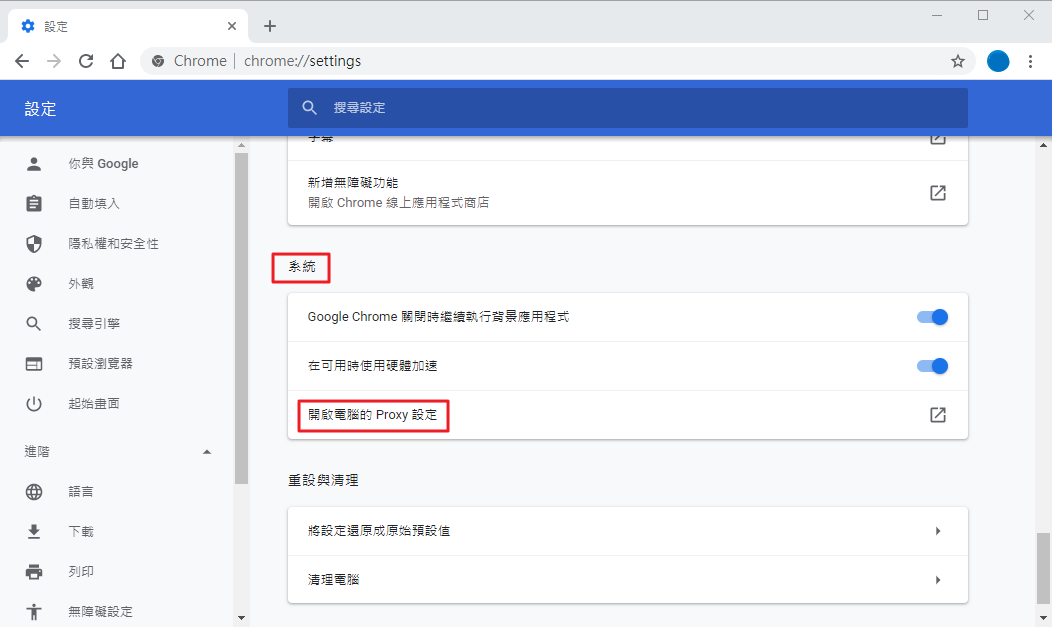Screen dimensions: 1052x627
Task: Close the Chrome window
Action: (1029, 15)
